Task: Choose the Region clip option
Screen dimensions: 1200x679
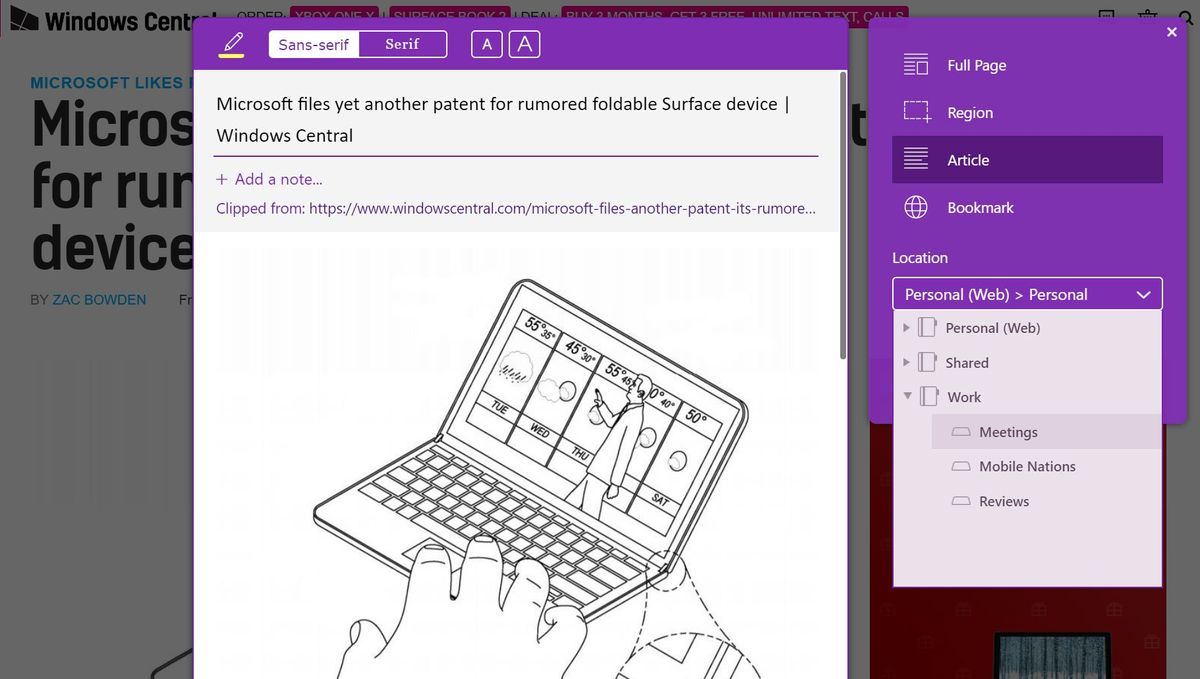Action: tap(967, 112)
